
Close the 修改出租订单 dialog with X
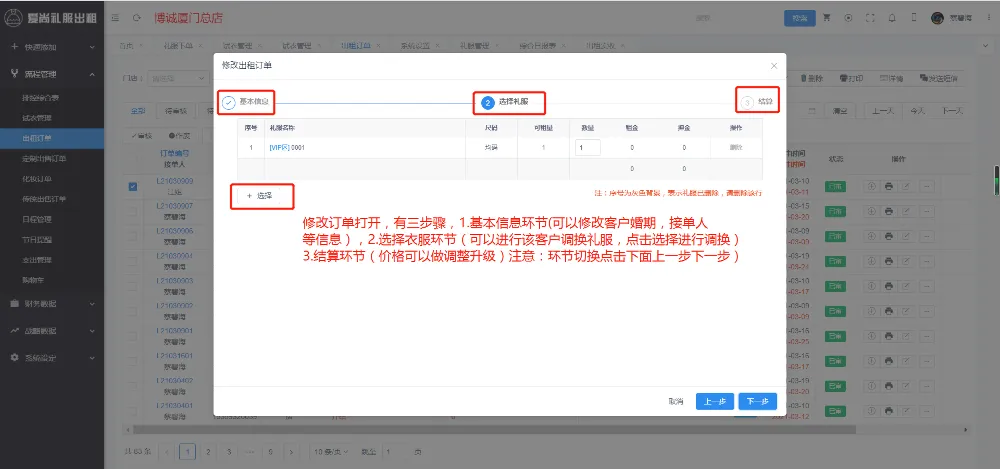(x=773, y=65)
